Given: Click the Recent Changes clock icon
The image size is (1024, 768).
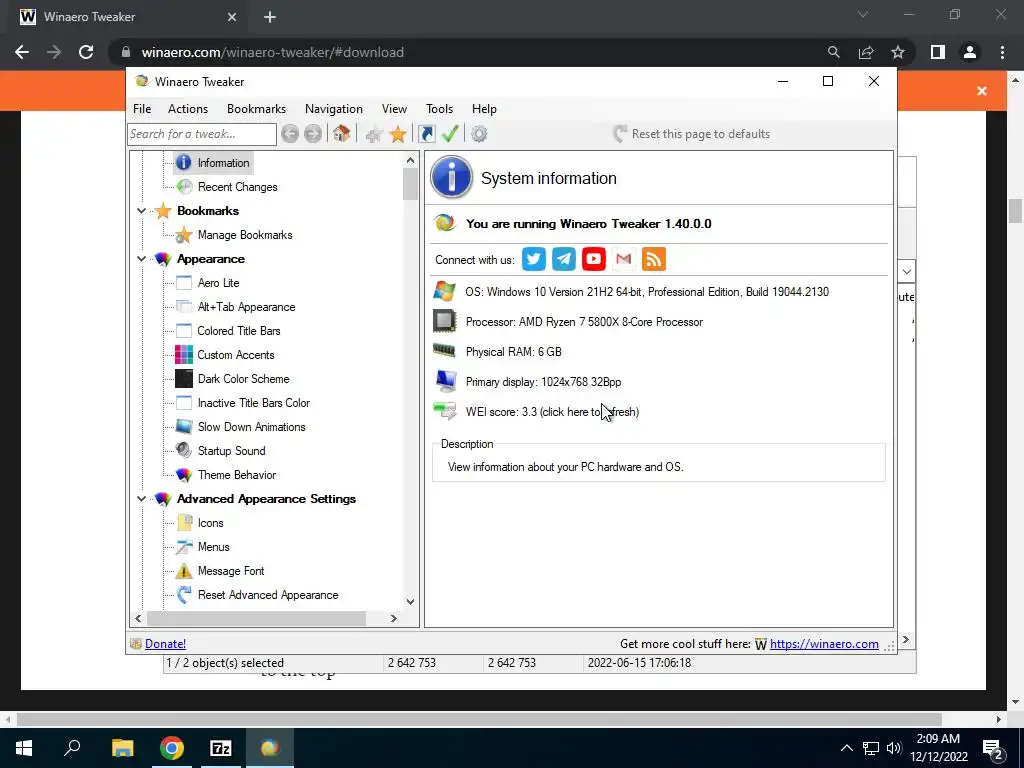Looking at the screenshot, I should tap(184, 187).
